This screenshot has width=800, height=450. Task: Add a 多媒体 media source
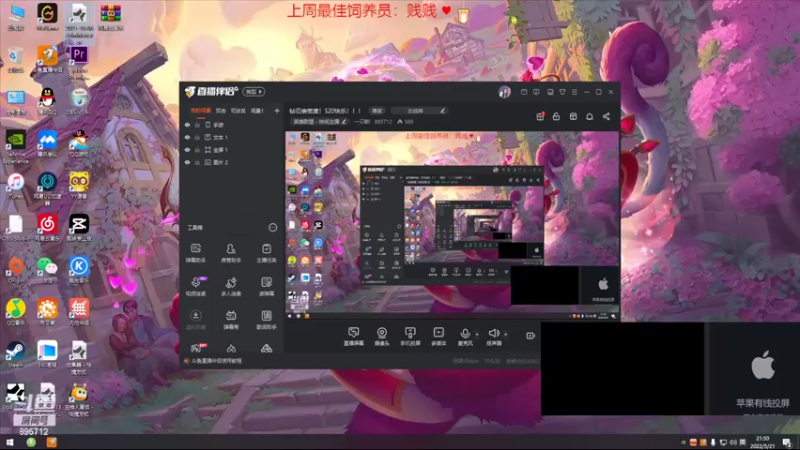coord(438,336)
